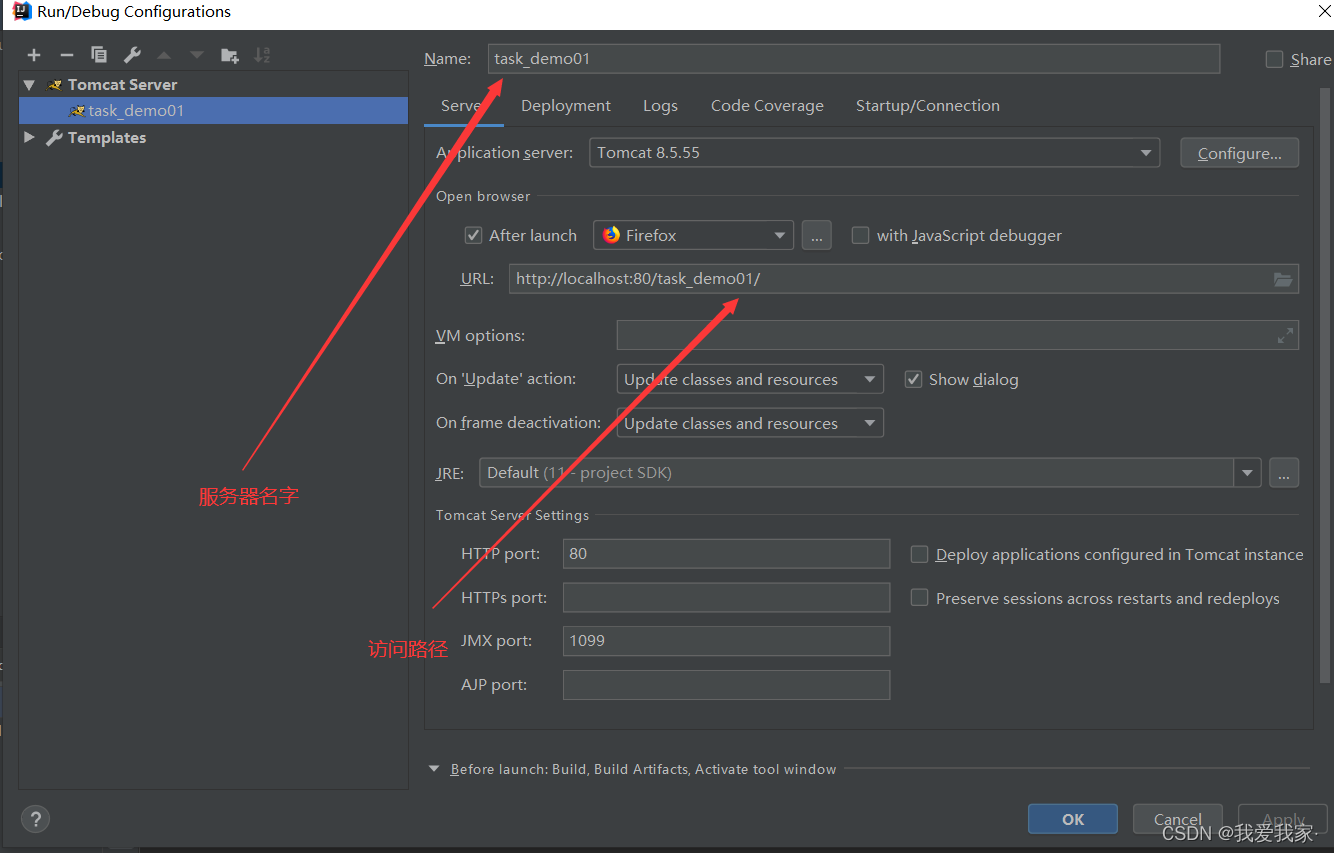Click the Configure... button
The height and width of the screenshot is (853, 1334).
(x=1240, y=153)
